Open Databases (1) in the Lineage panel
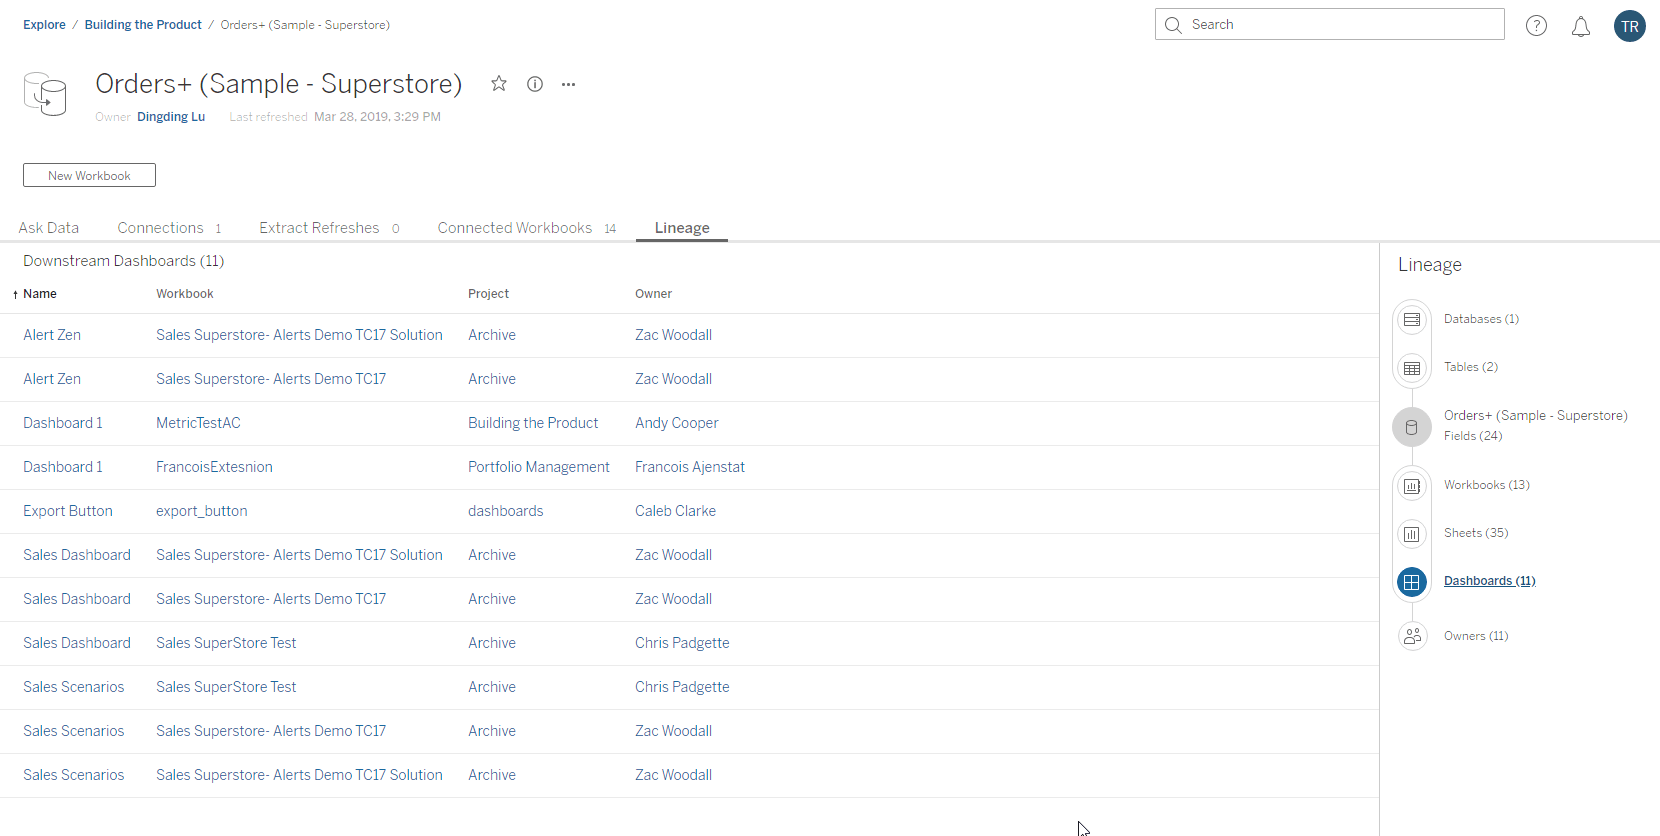 point(1481,319)
